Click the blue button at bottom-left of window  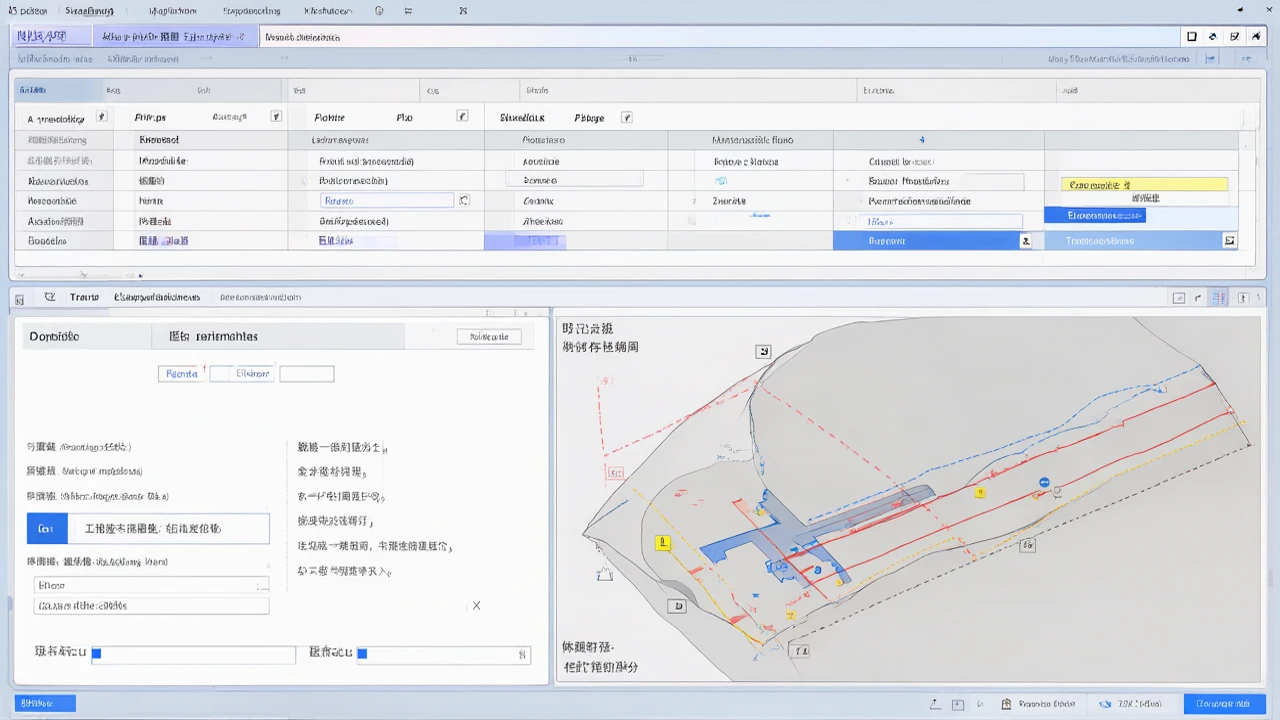click(45, 704)
